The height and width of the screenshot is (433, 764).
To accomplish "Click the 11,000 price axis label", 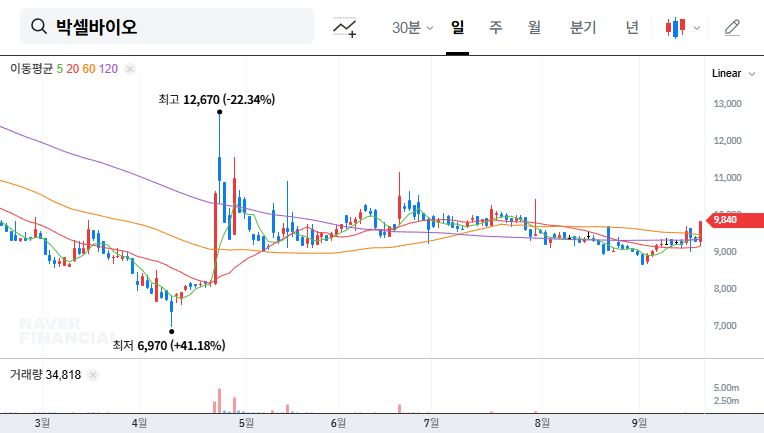I will pos(727,178).
